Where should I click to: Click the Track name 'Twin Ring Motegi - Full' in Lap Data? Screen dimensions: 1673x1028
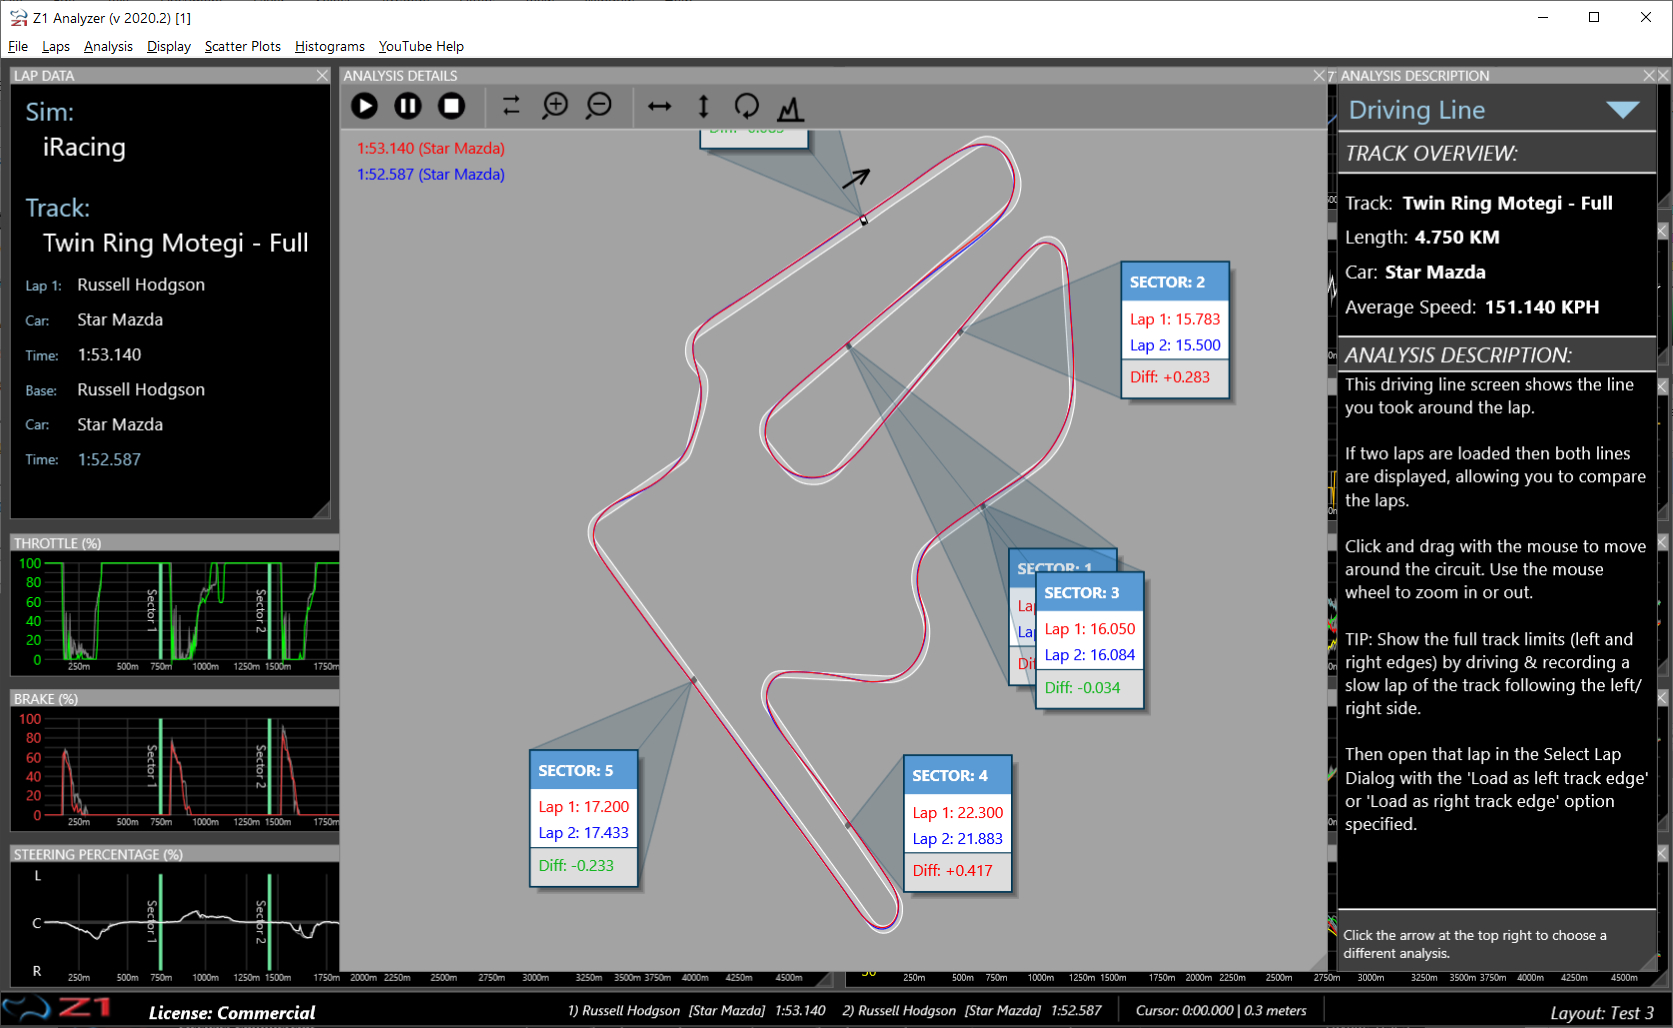(x=176, y=243)
